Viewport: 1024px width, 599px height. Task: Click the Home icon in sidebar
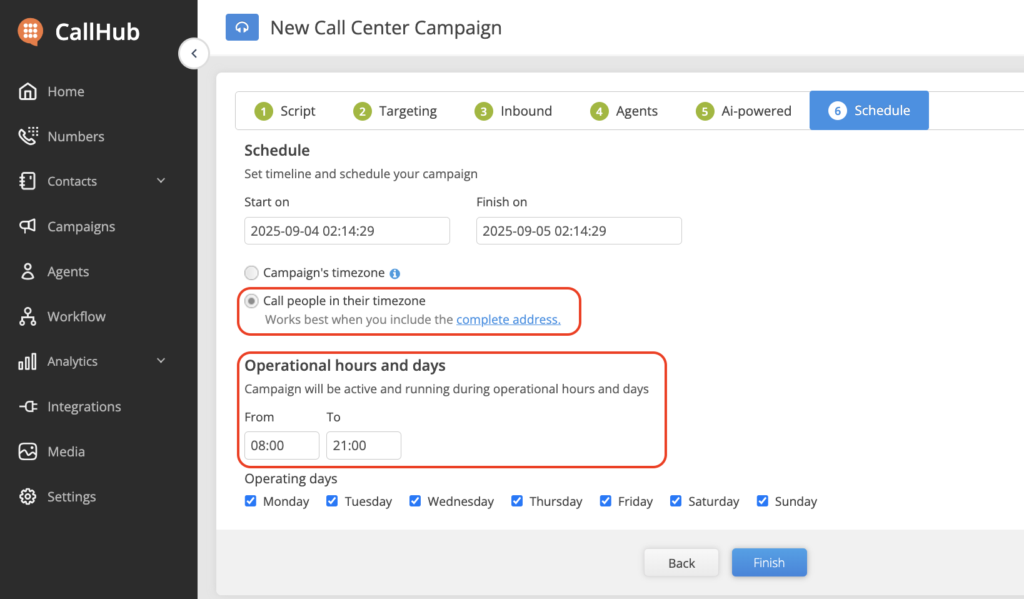click(28, 91)
